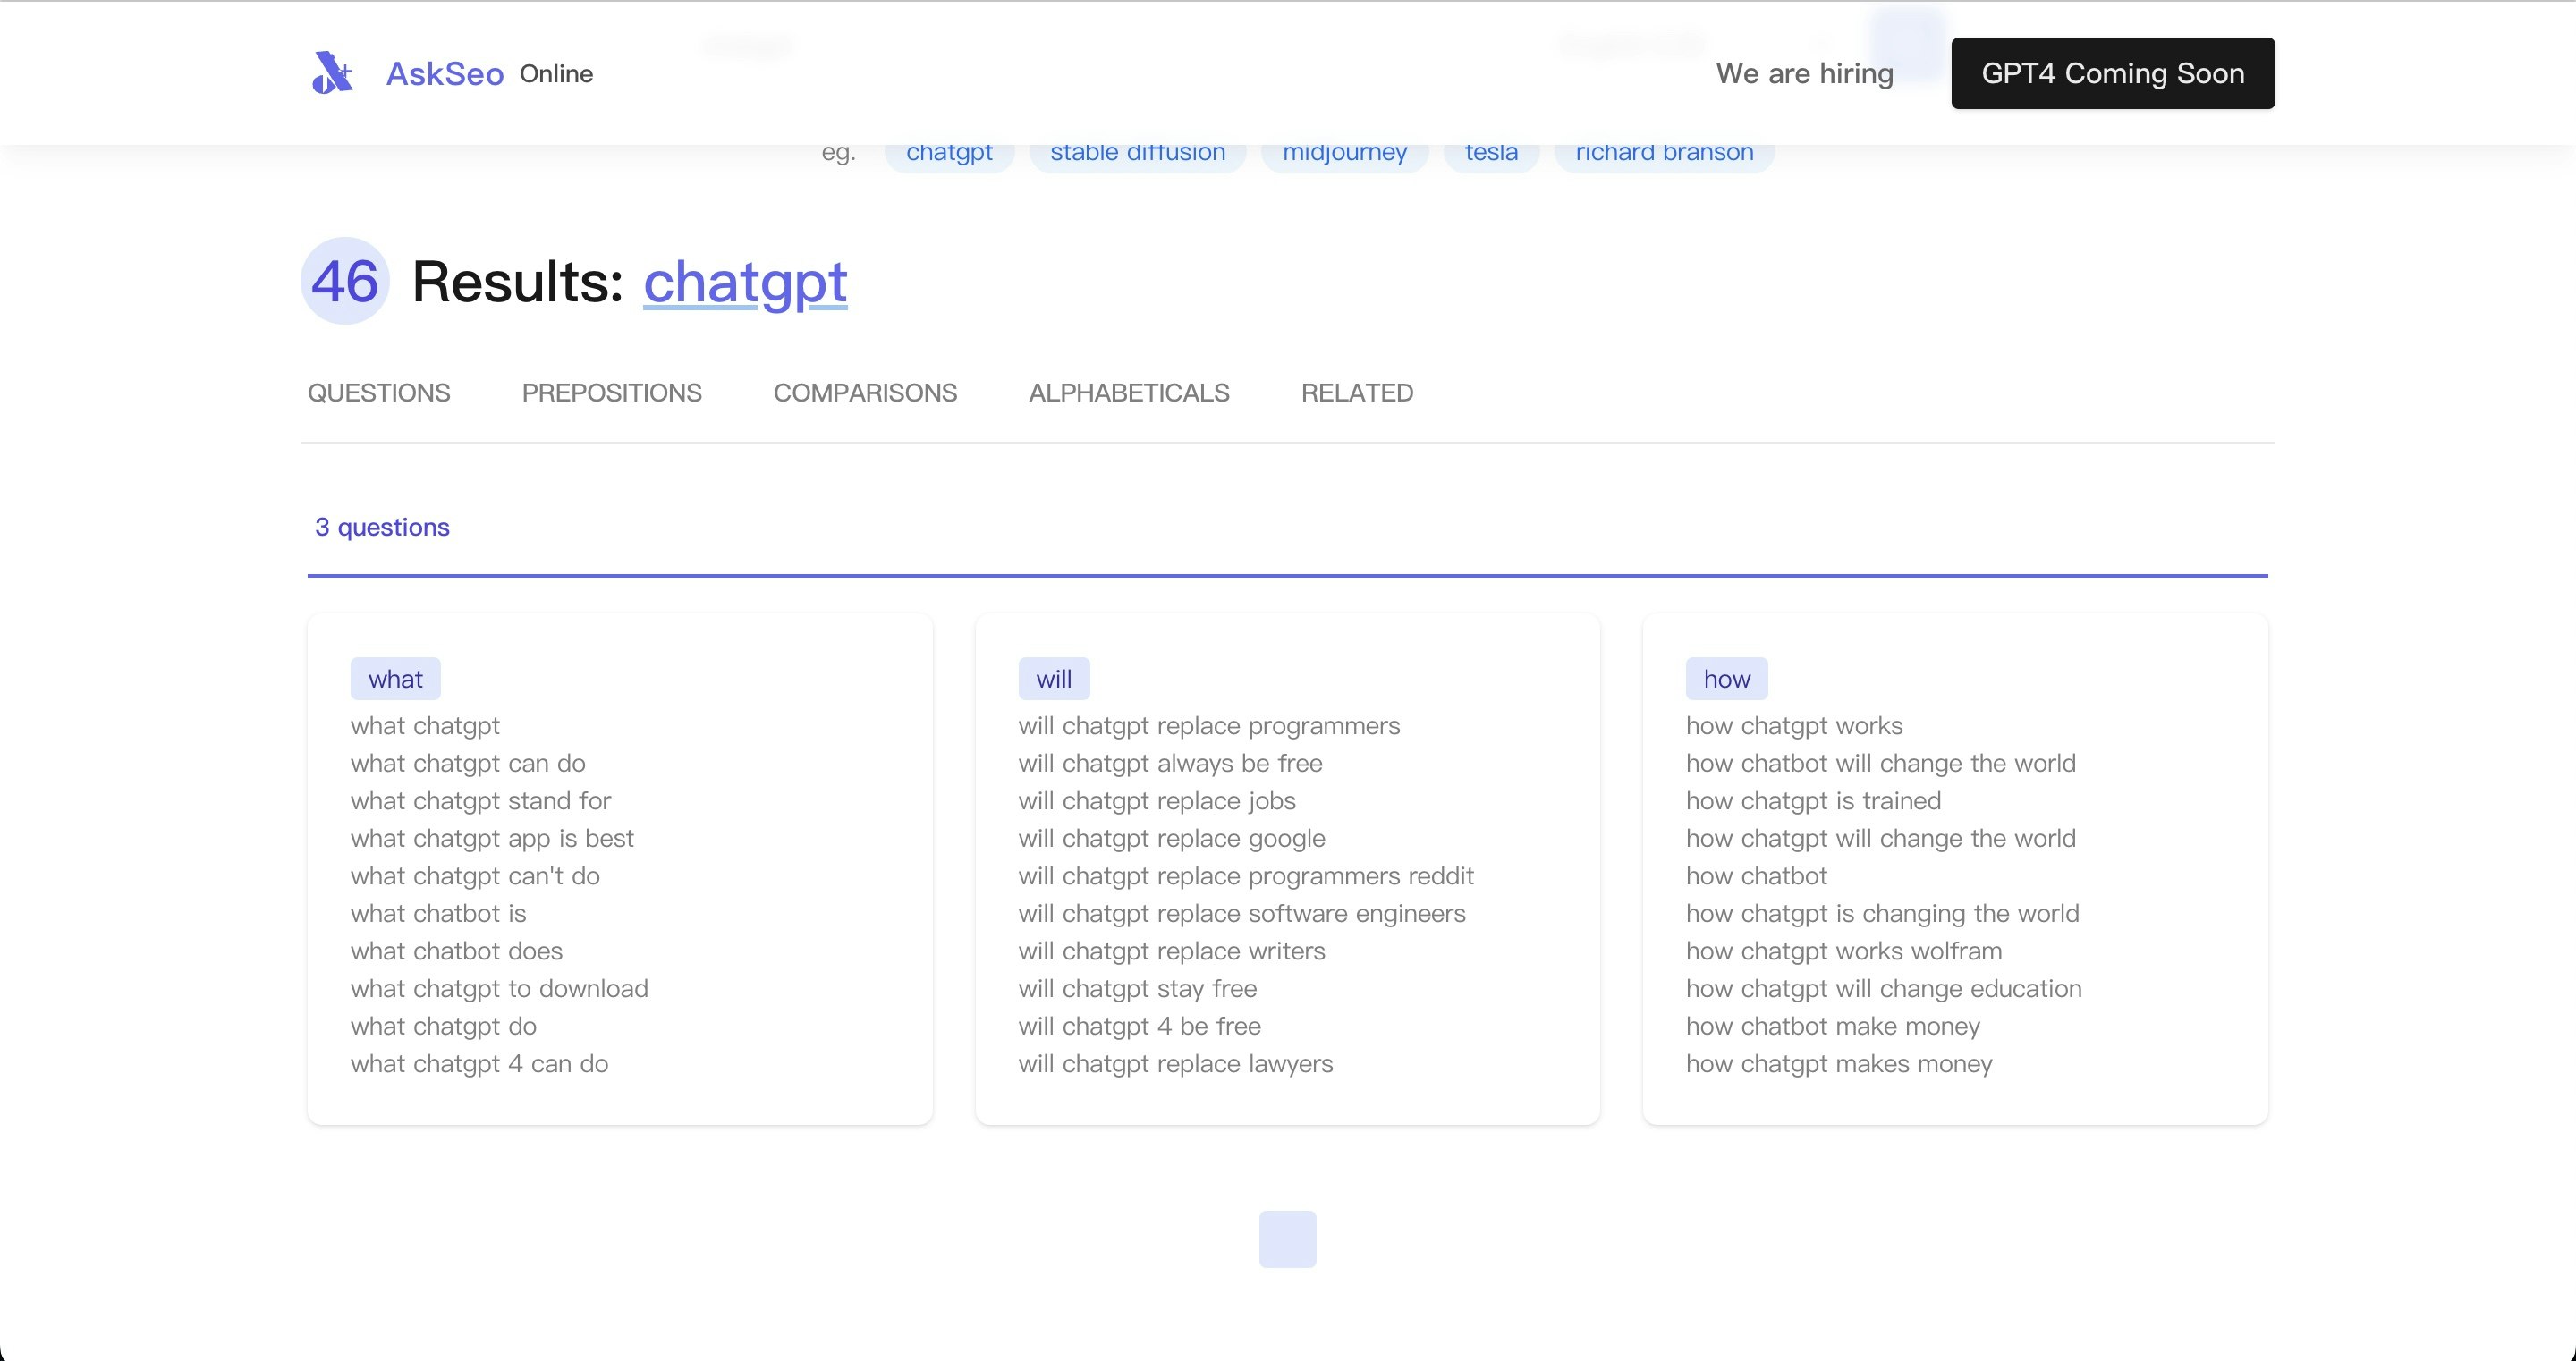Click 'how chatgpt will change the world'
This screenshot has width=2576, height=1361.
pyautogui.click(x=1881, y=838)
